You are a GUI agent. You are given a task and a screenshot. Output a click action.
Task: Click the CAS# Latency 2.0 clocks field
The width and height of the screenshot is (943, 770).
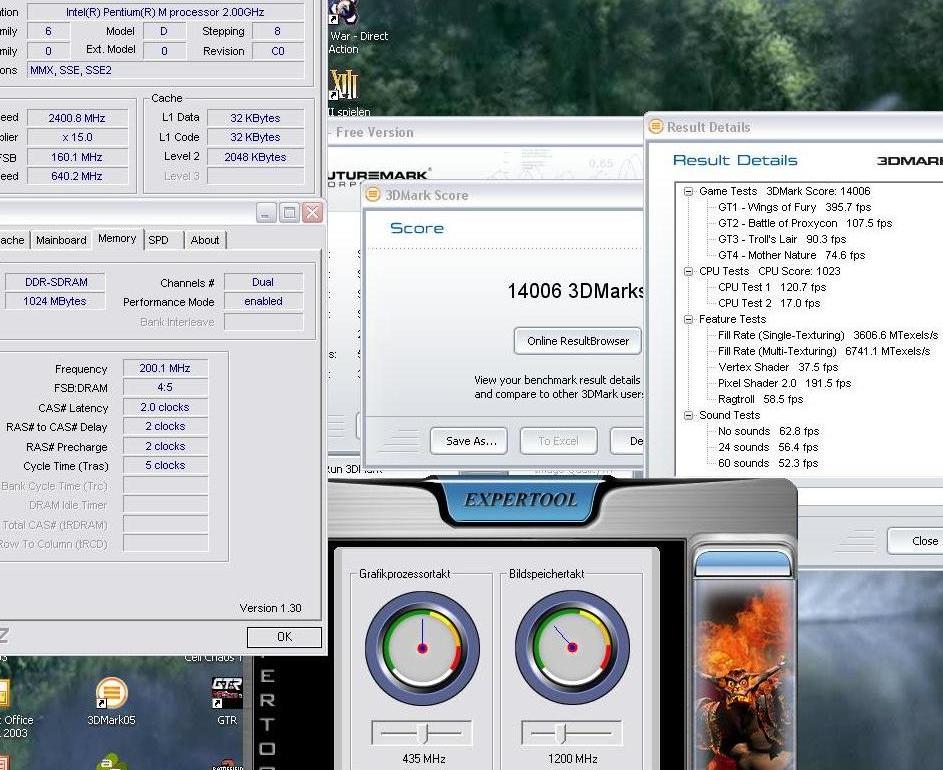pyautogui.click(x=165, y=407)
